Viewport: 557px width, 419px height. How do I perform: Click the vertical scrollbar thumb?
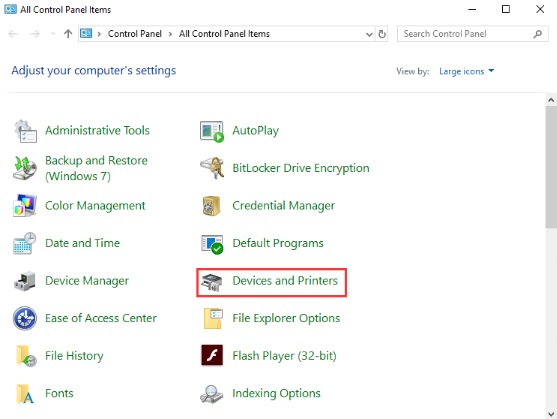click(551, 167)
